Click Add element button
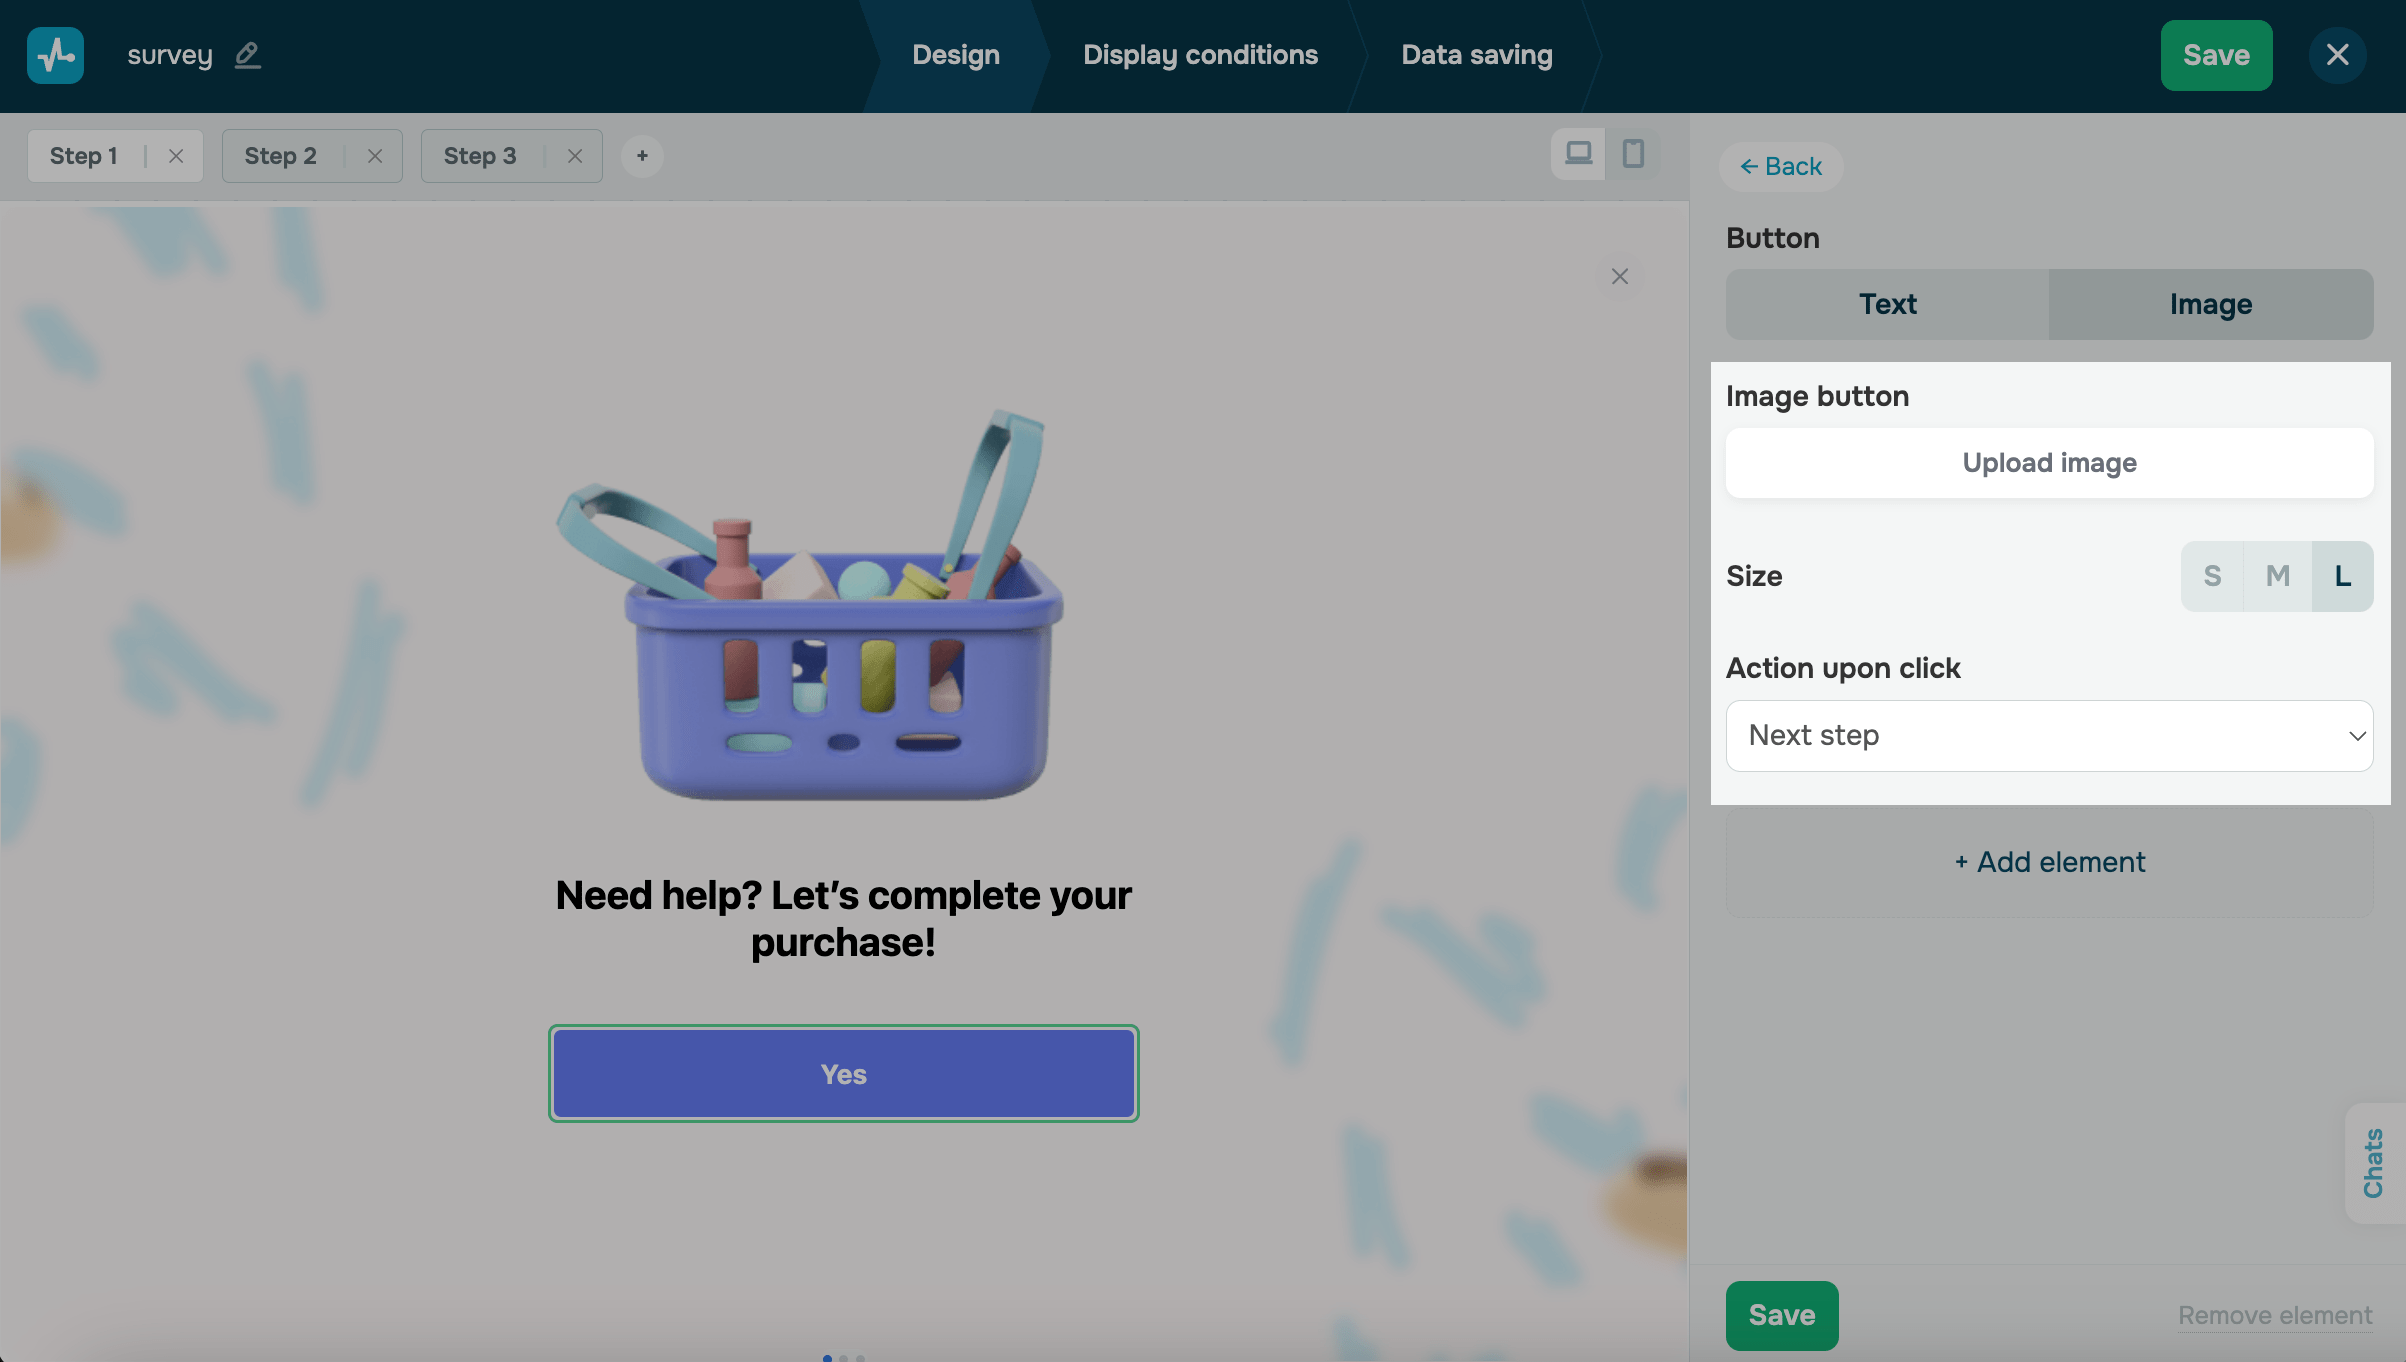This screenshot has width=2406, height=1362. point(2049,862)
